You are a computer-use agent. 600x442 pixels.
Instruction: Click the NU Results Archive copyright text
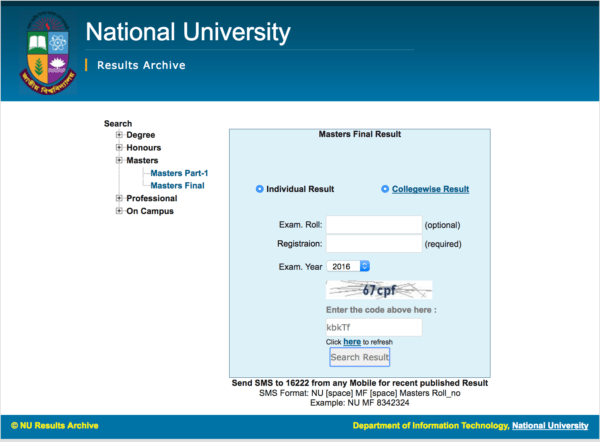55,426
